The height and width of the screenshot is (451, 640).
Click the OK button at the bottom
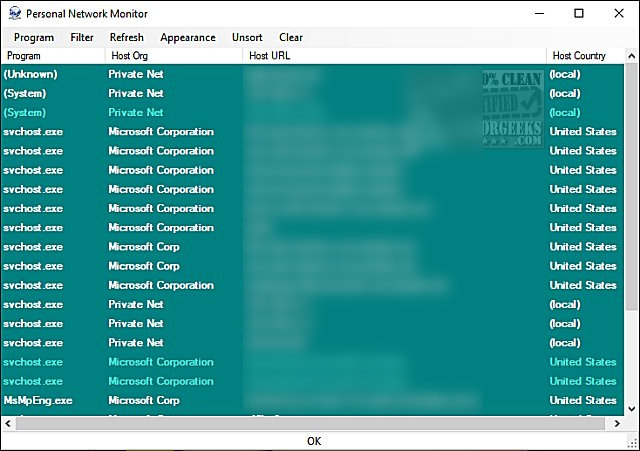314,441
